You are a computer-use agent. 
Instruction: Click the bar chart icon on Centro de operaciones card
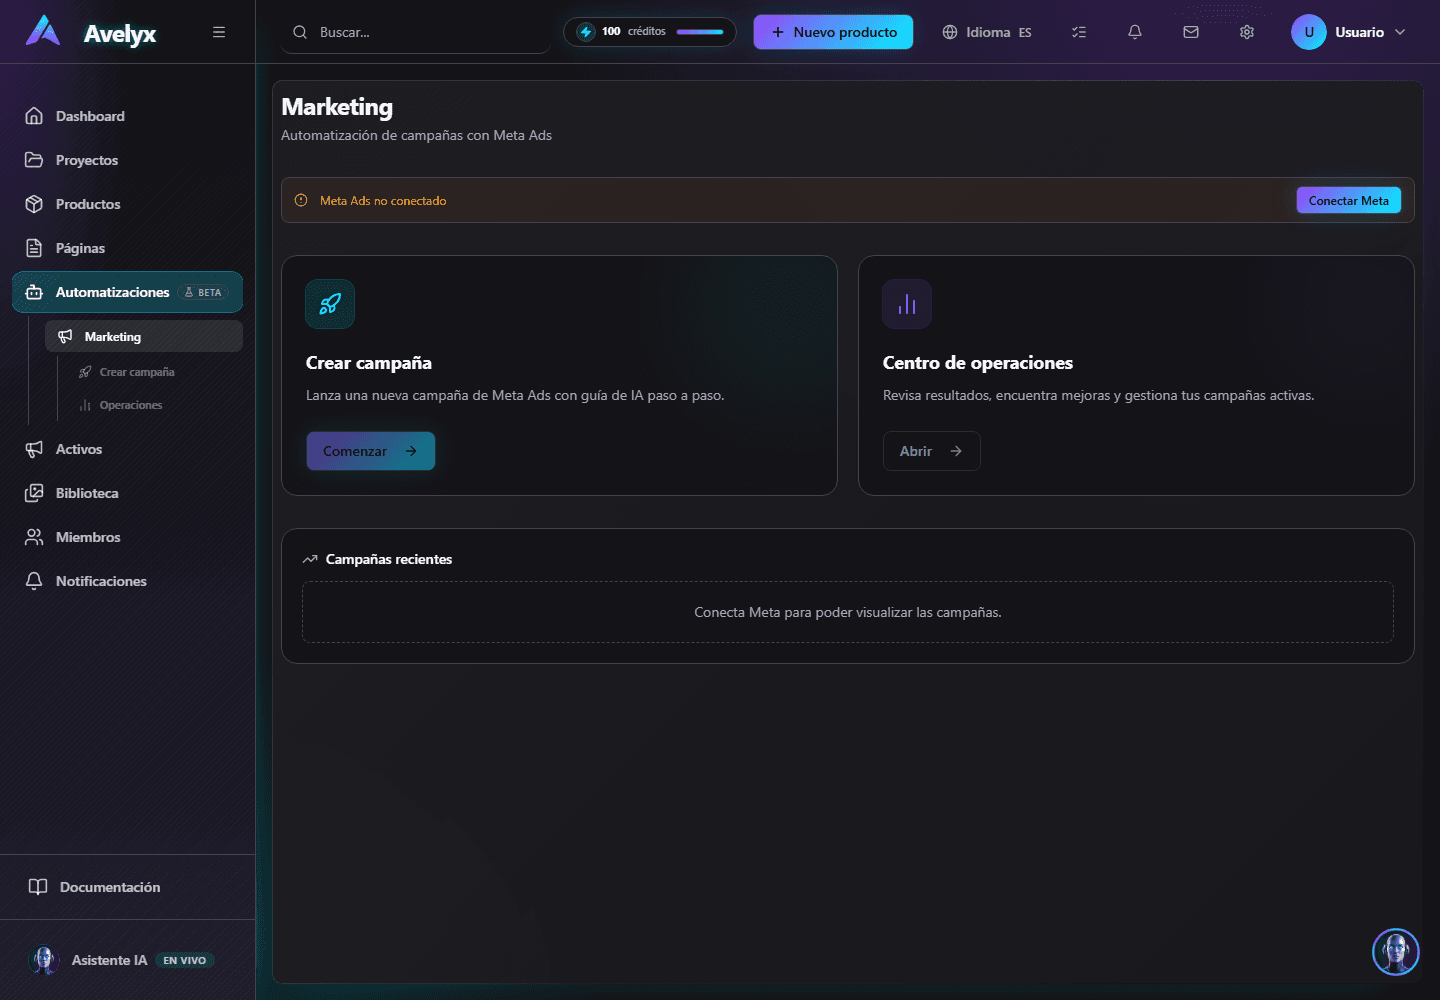coord(907,304)
